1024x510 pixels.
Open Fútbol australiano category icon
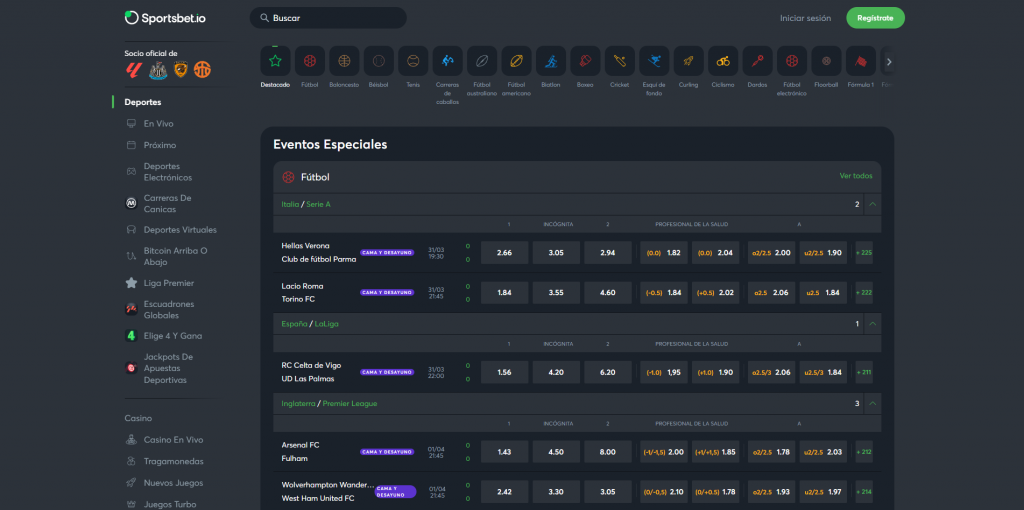point(482,61)
